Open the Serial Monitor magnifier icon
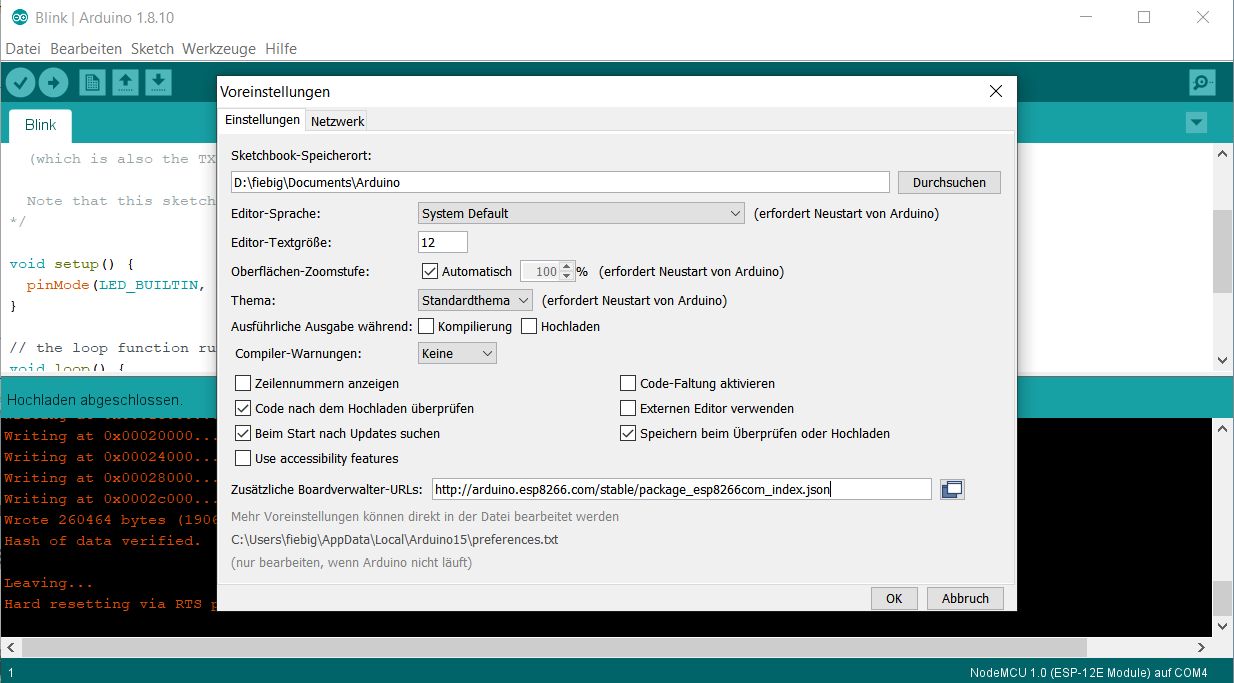The width and height of the screenshot is (1234, 683). 1202,82
